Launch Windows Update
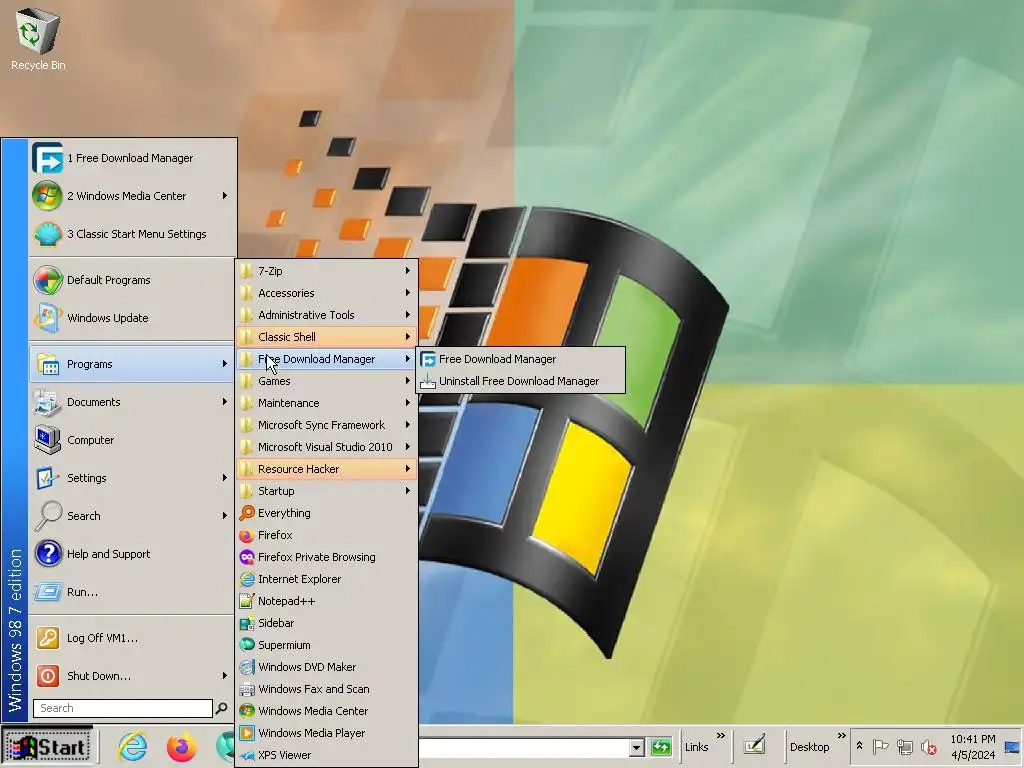The width and height of the screenshot is (1024, 768). 133,318
